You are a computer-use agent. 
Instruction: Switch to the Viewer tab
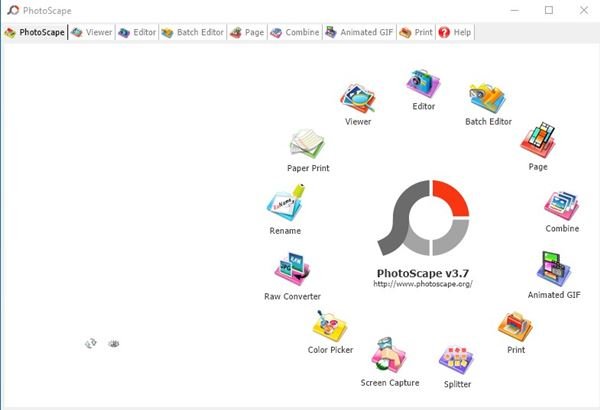click(x=91, y=32)
